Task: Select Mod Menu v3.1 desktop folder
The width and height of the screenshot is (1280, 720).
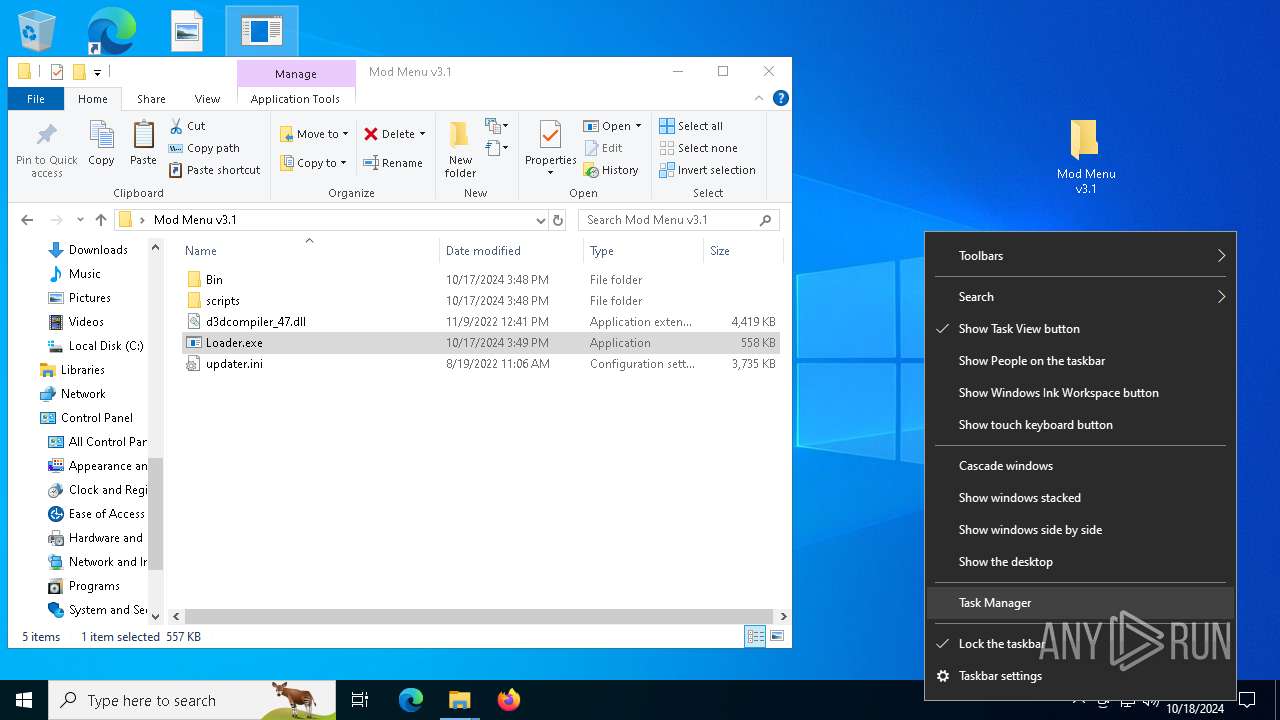Action: 1085,157
